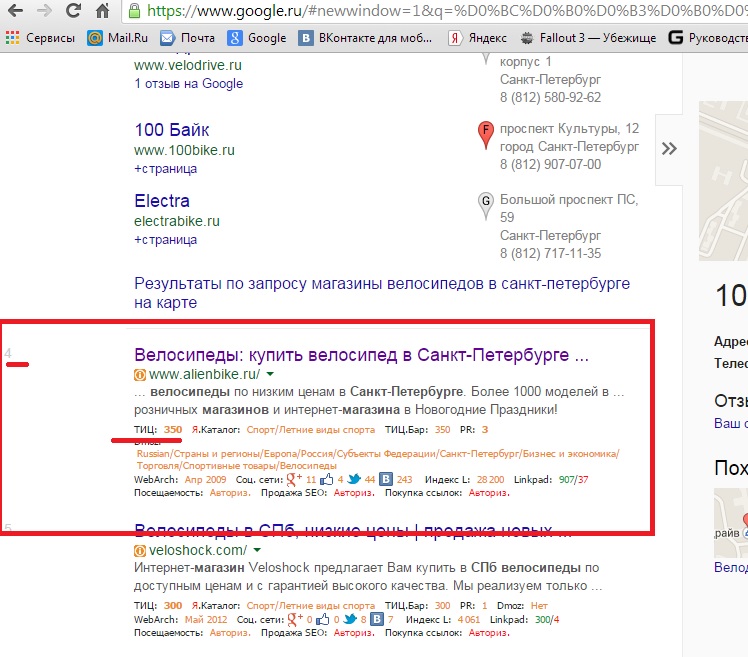Open the Mail.Ru bookmark

118,38
